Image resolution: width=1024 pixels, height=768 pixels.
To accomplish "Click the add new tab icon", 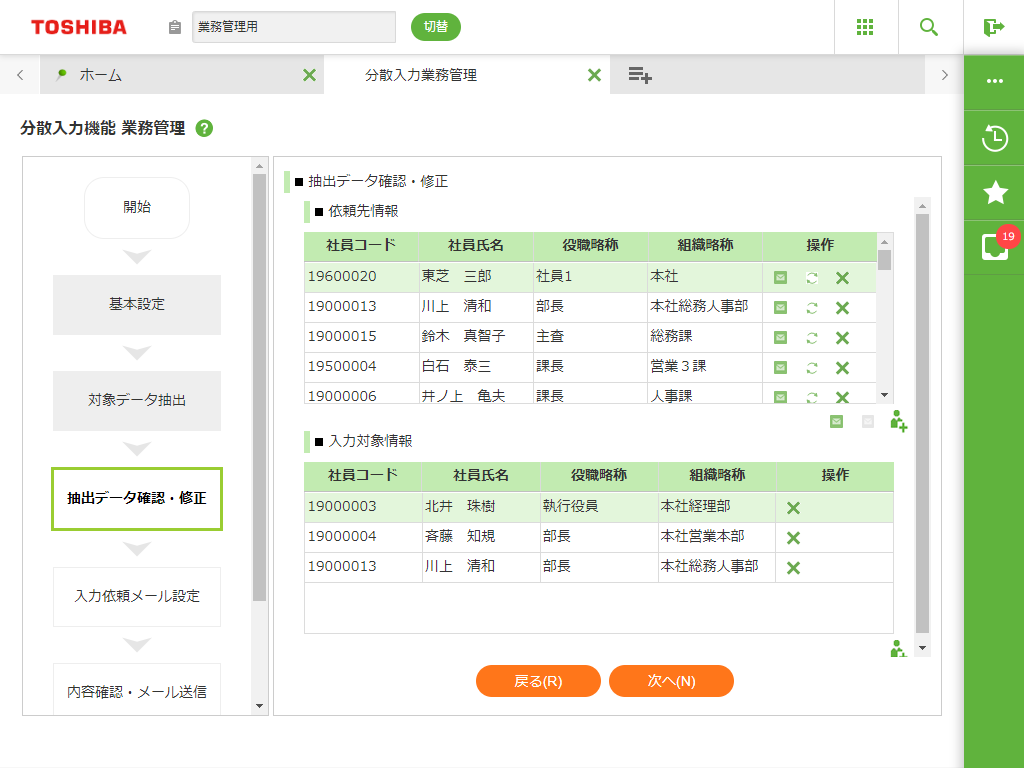I will pos(640,75).
